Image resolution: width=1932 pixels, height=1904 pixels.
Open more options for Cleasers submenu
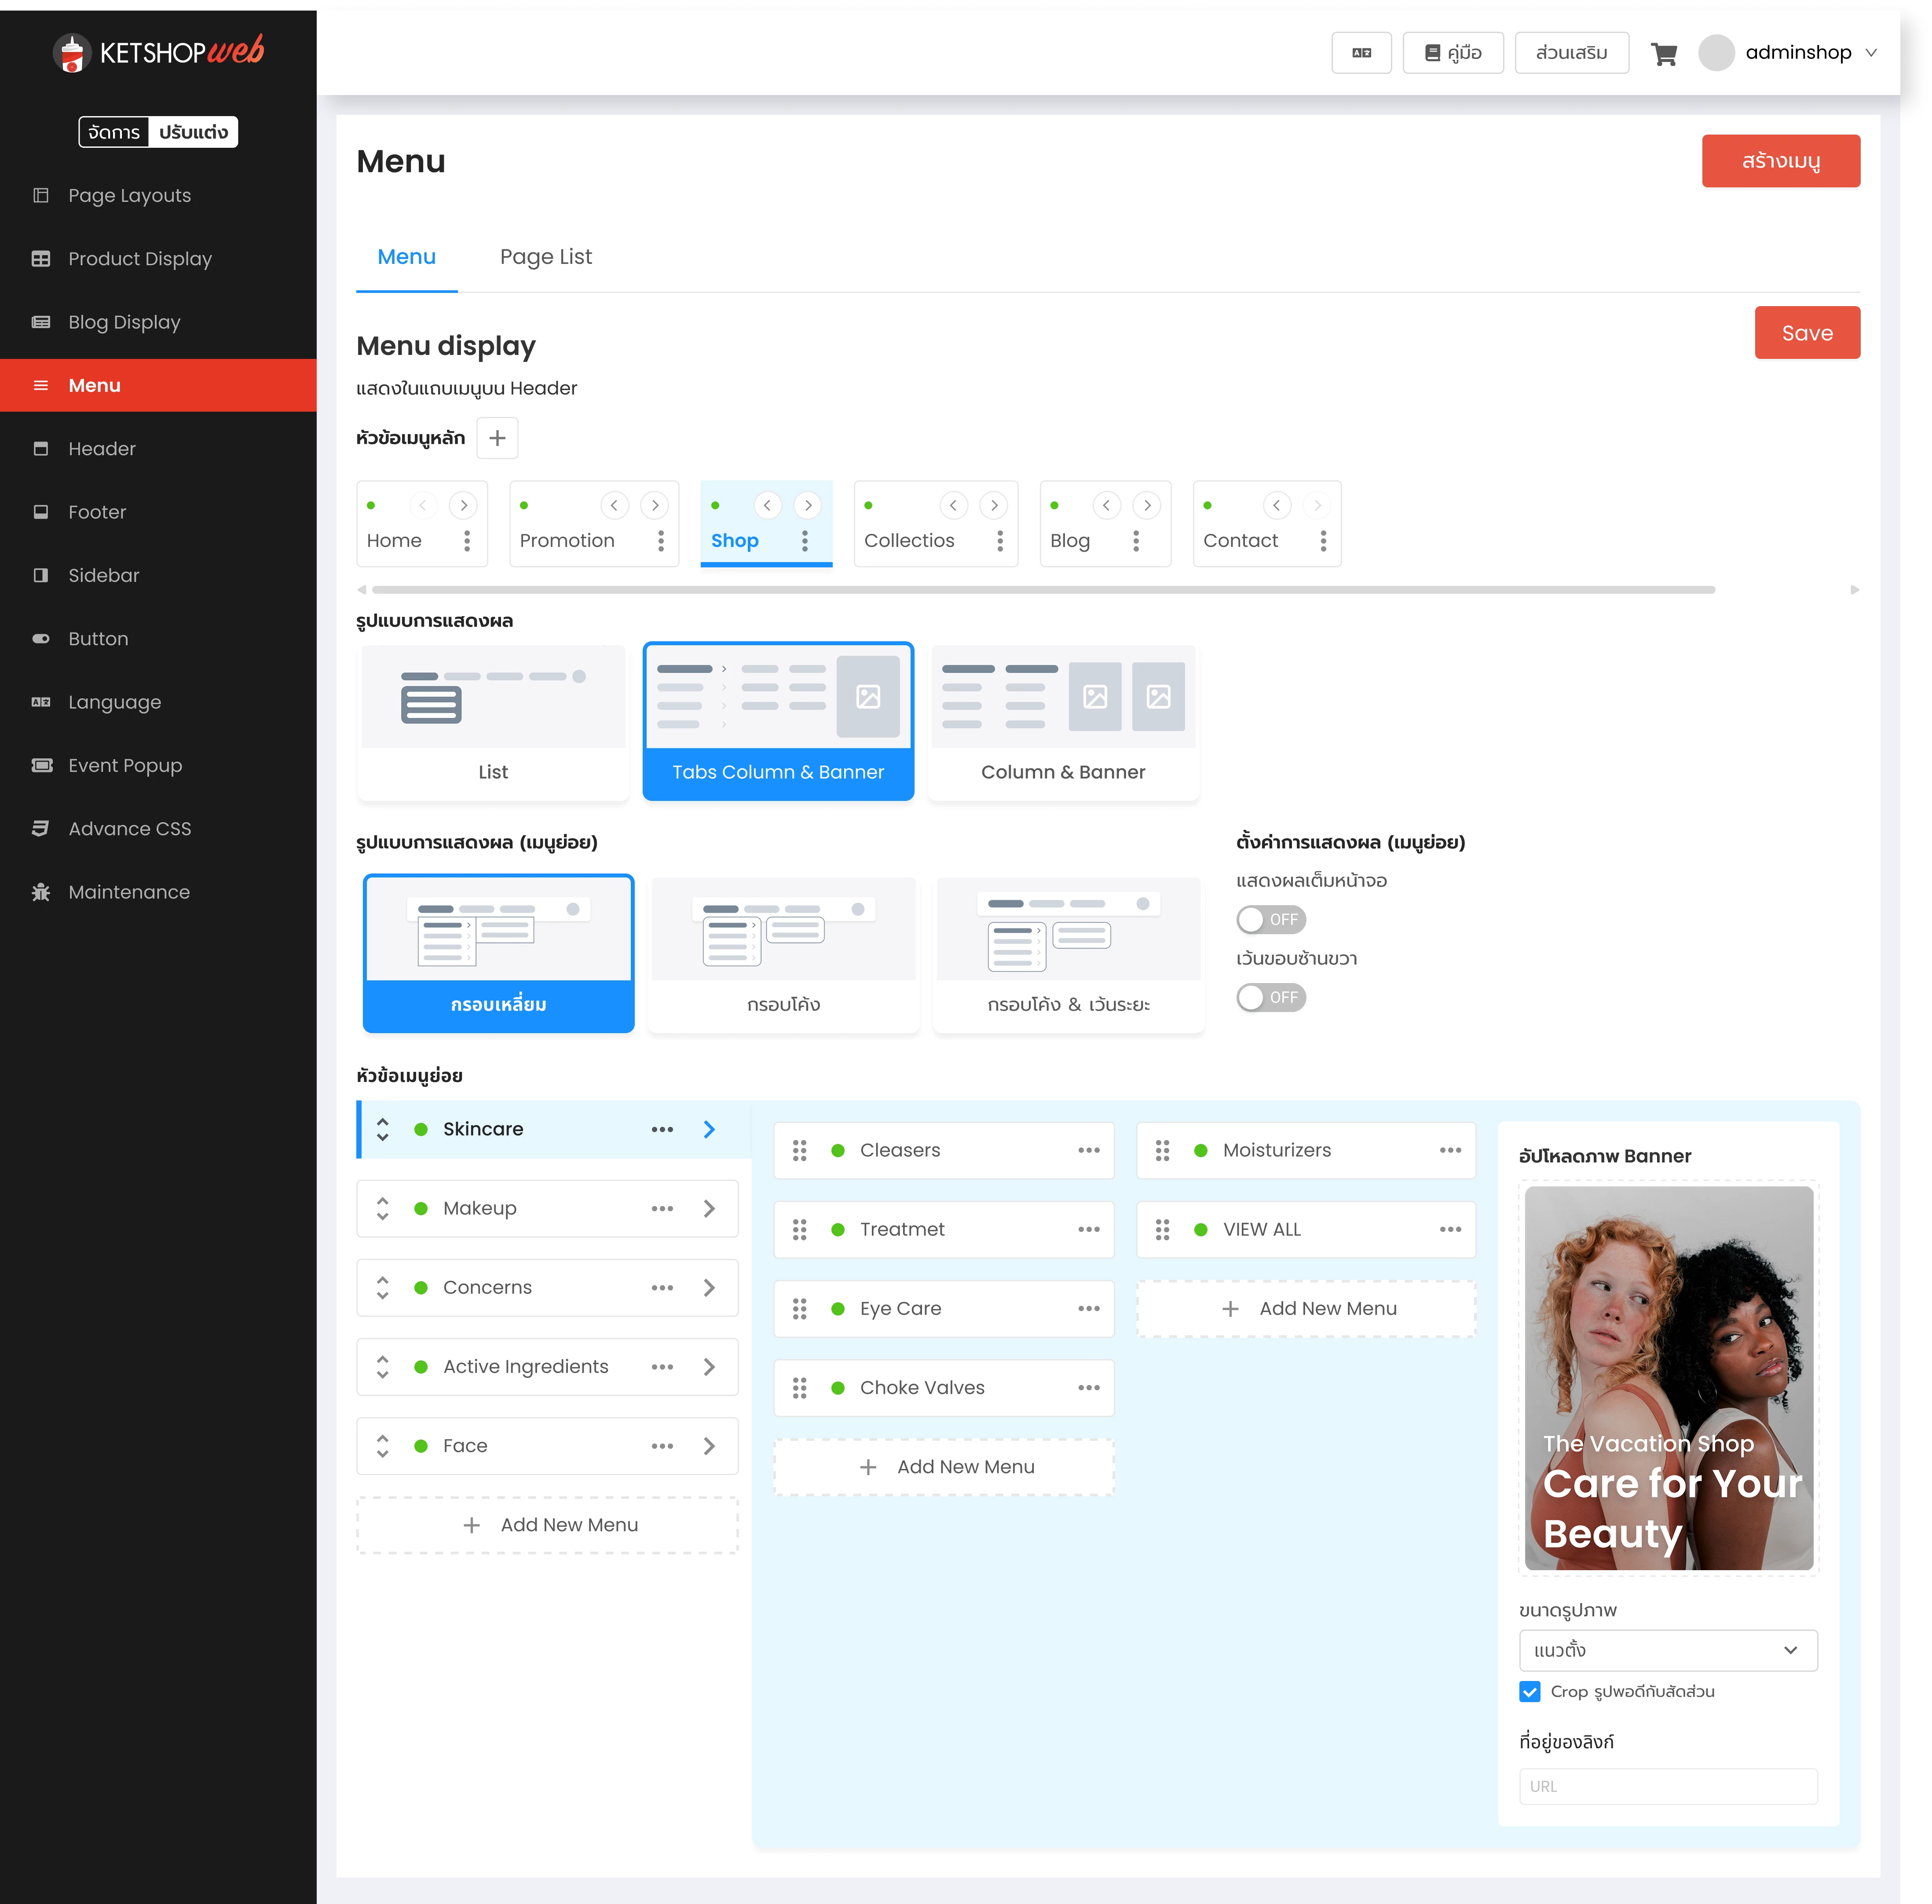tap(1089, 1150)
